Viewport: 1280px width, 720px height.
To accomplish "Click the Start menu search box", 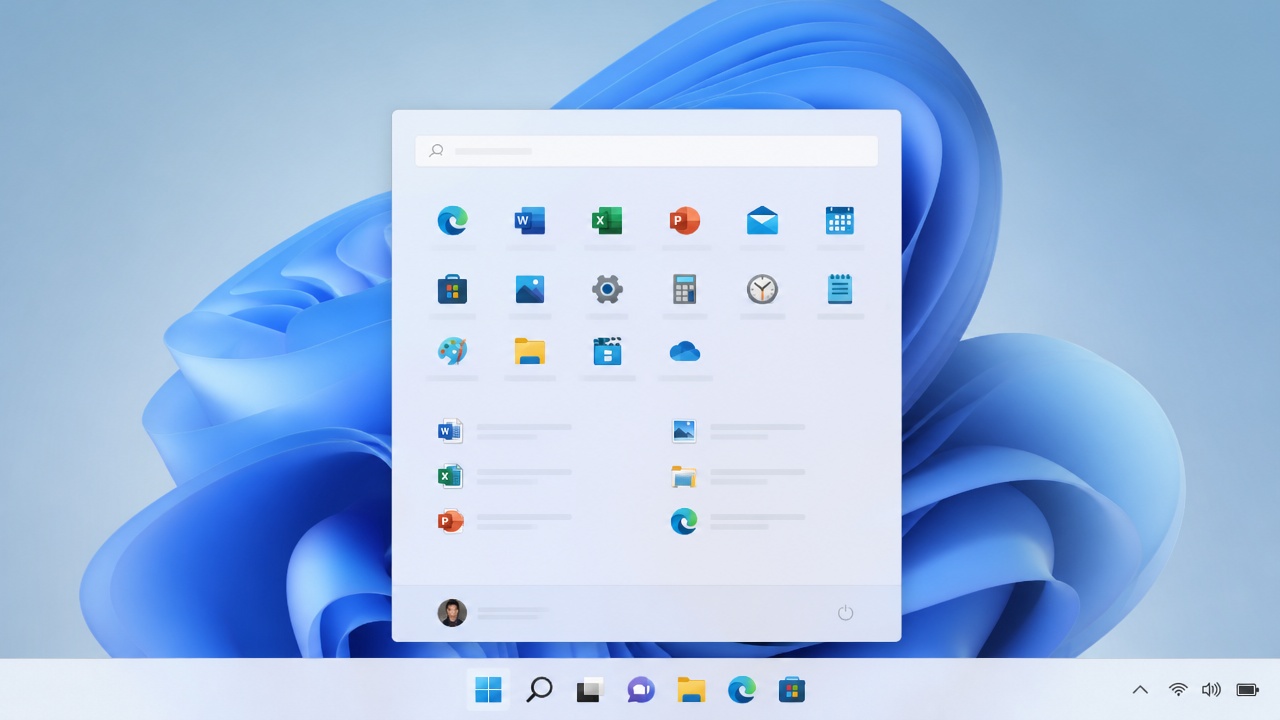I will pos(646,151).
